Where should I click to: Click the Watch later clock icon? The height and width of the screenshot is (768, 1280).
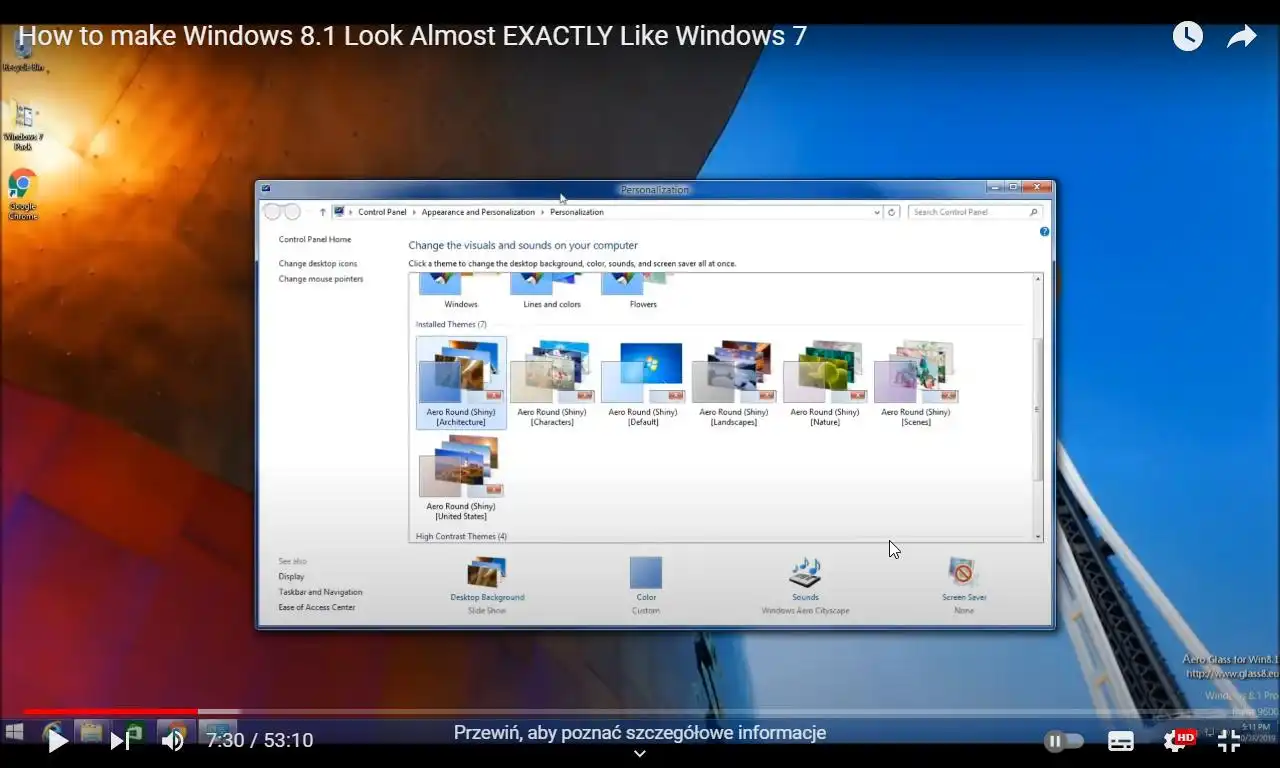click(1187, 37)
